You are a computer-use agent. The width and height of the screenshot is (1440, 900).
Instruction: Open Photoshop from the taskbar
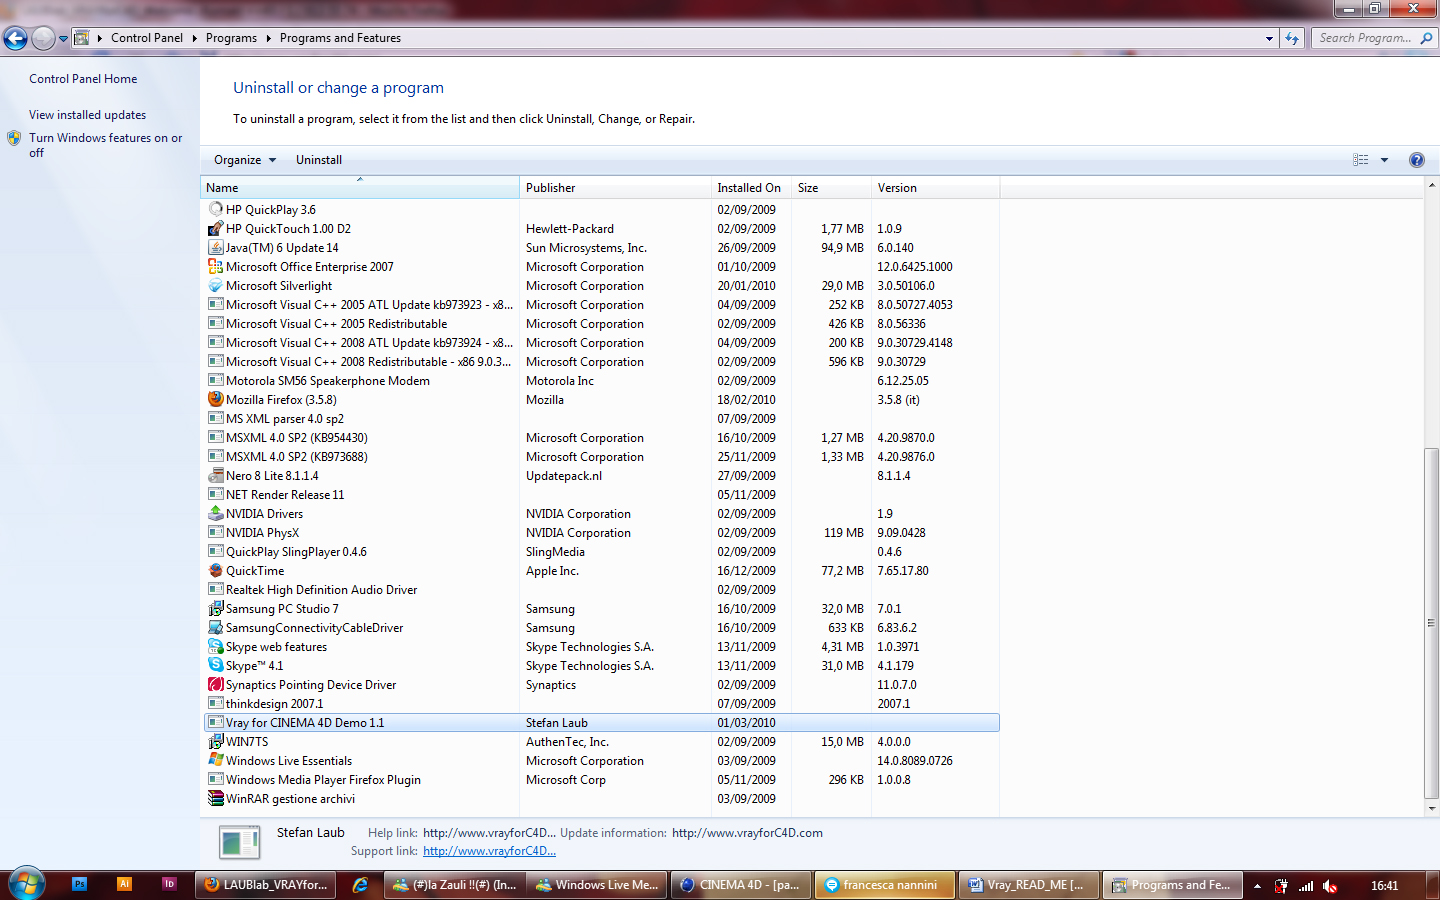tap(80, 884)
